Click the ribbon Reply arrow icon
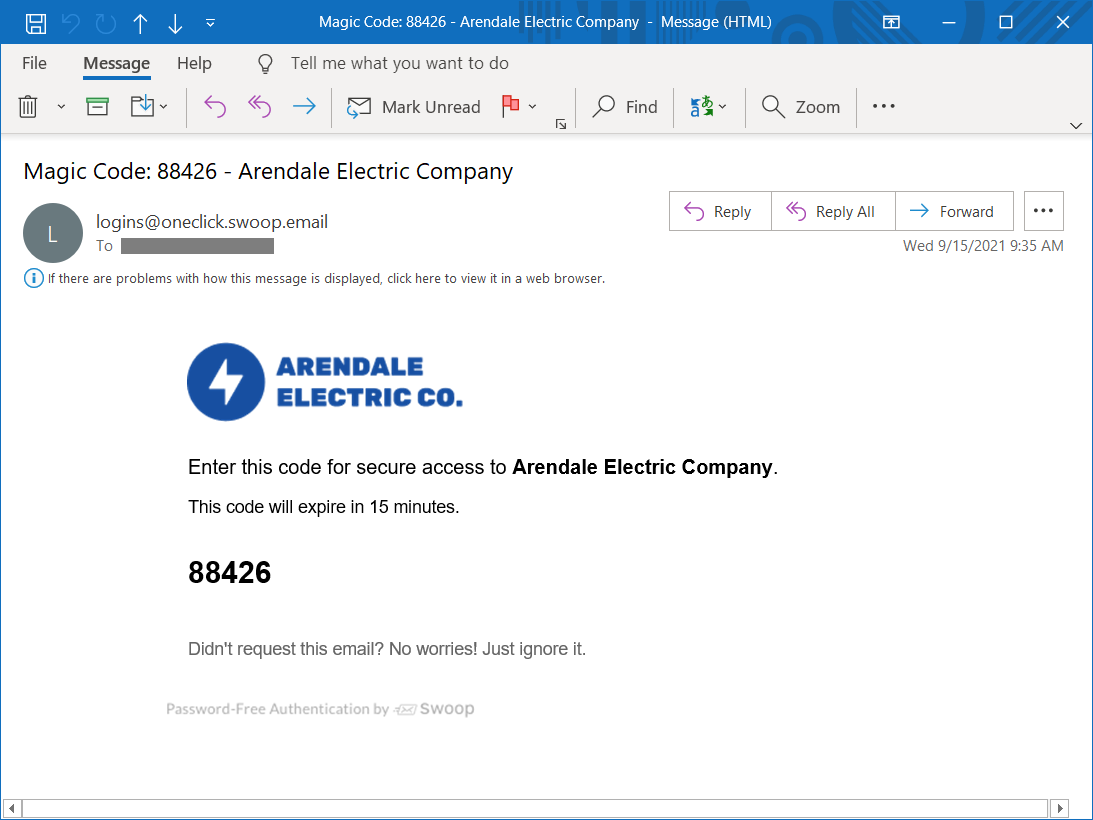Viewport: 1093px width, 820px height. coord(215,107)
